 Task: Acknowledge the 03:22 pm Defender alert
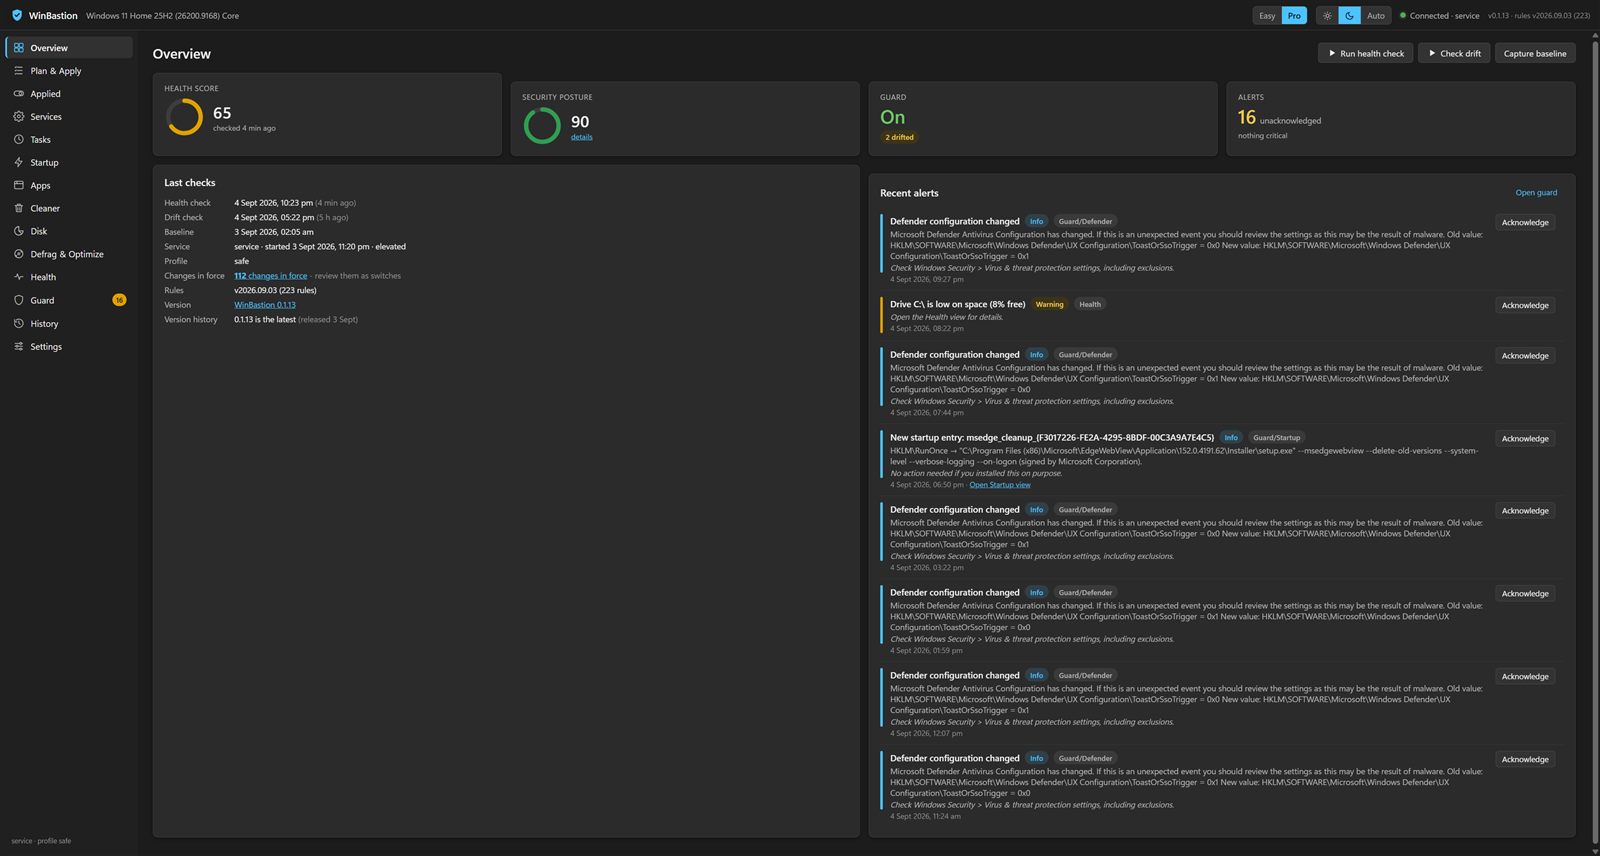click(x=1525, y=510)
